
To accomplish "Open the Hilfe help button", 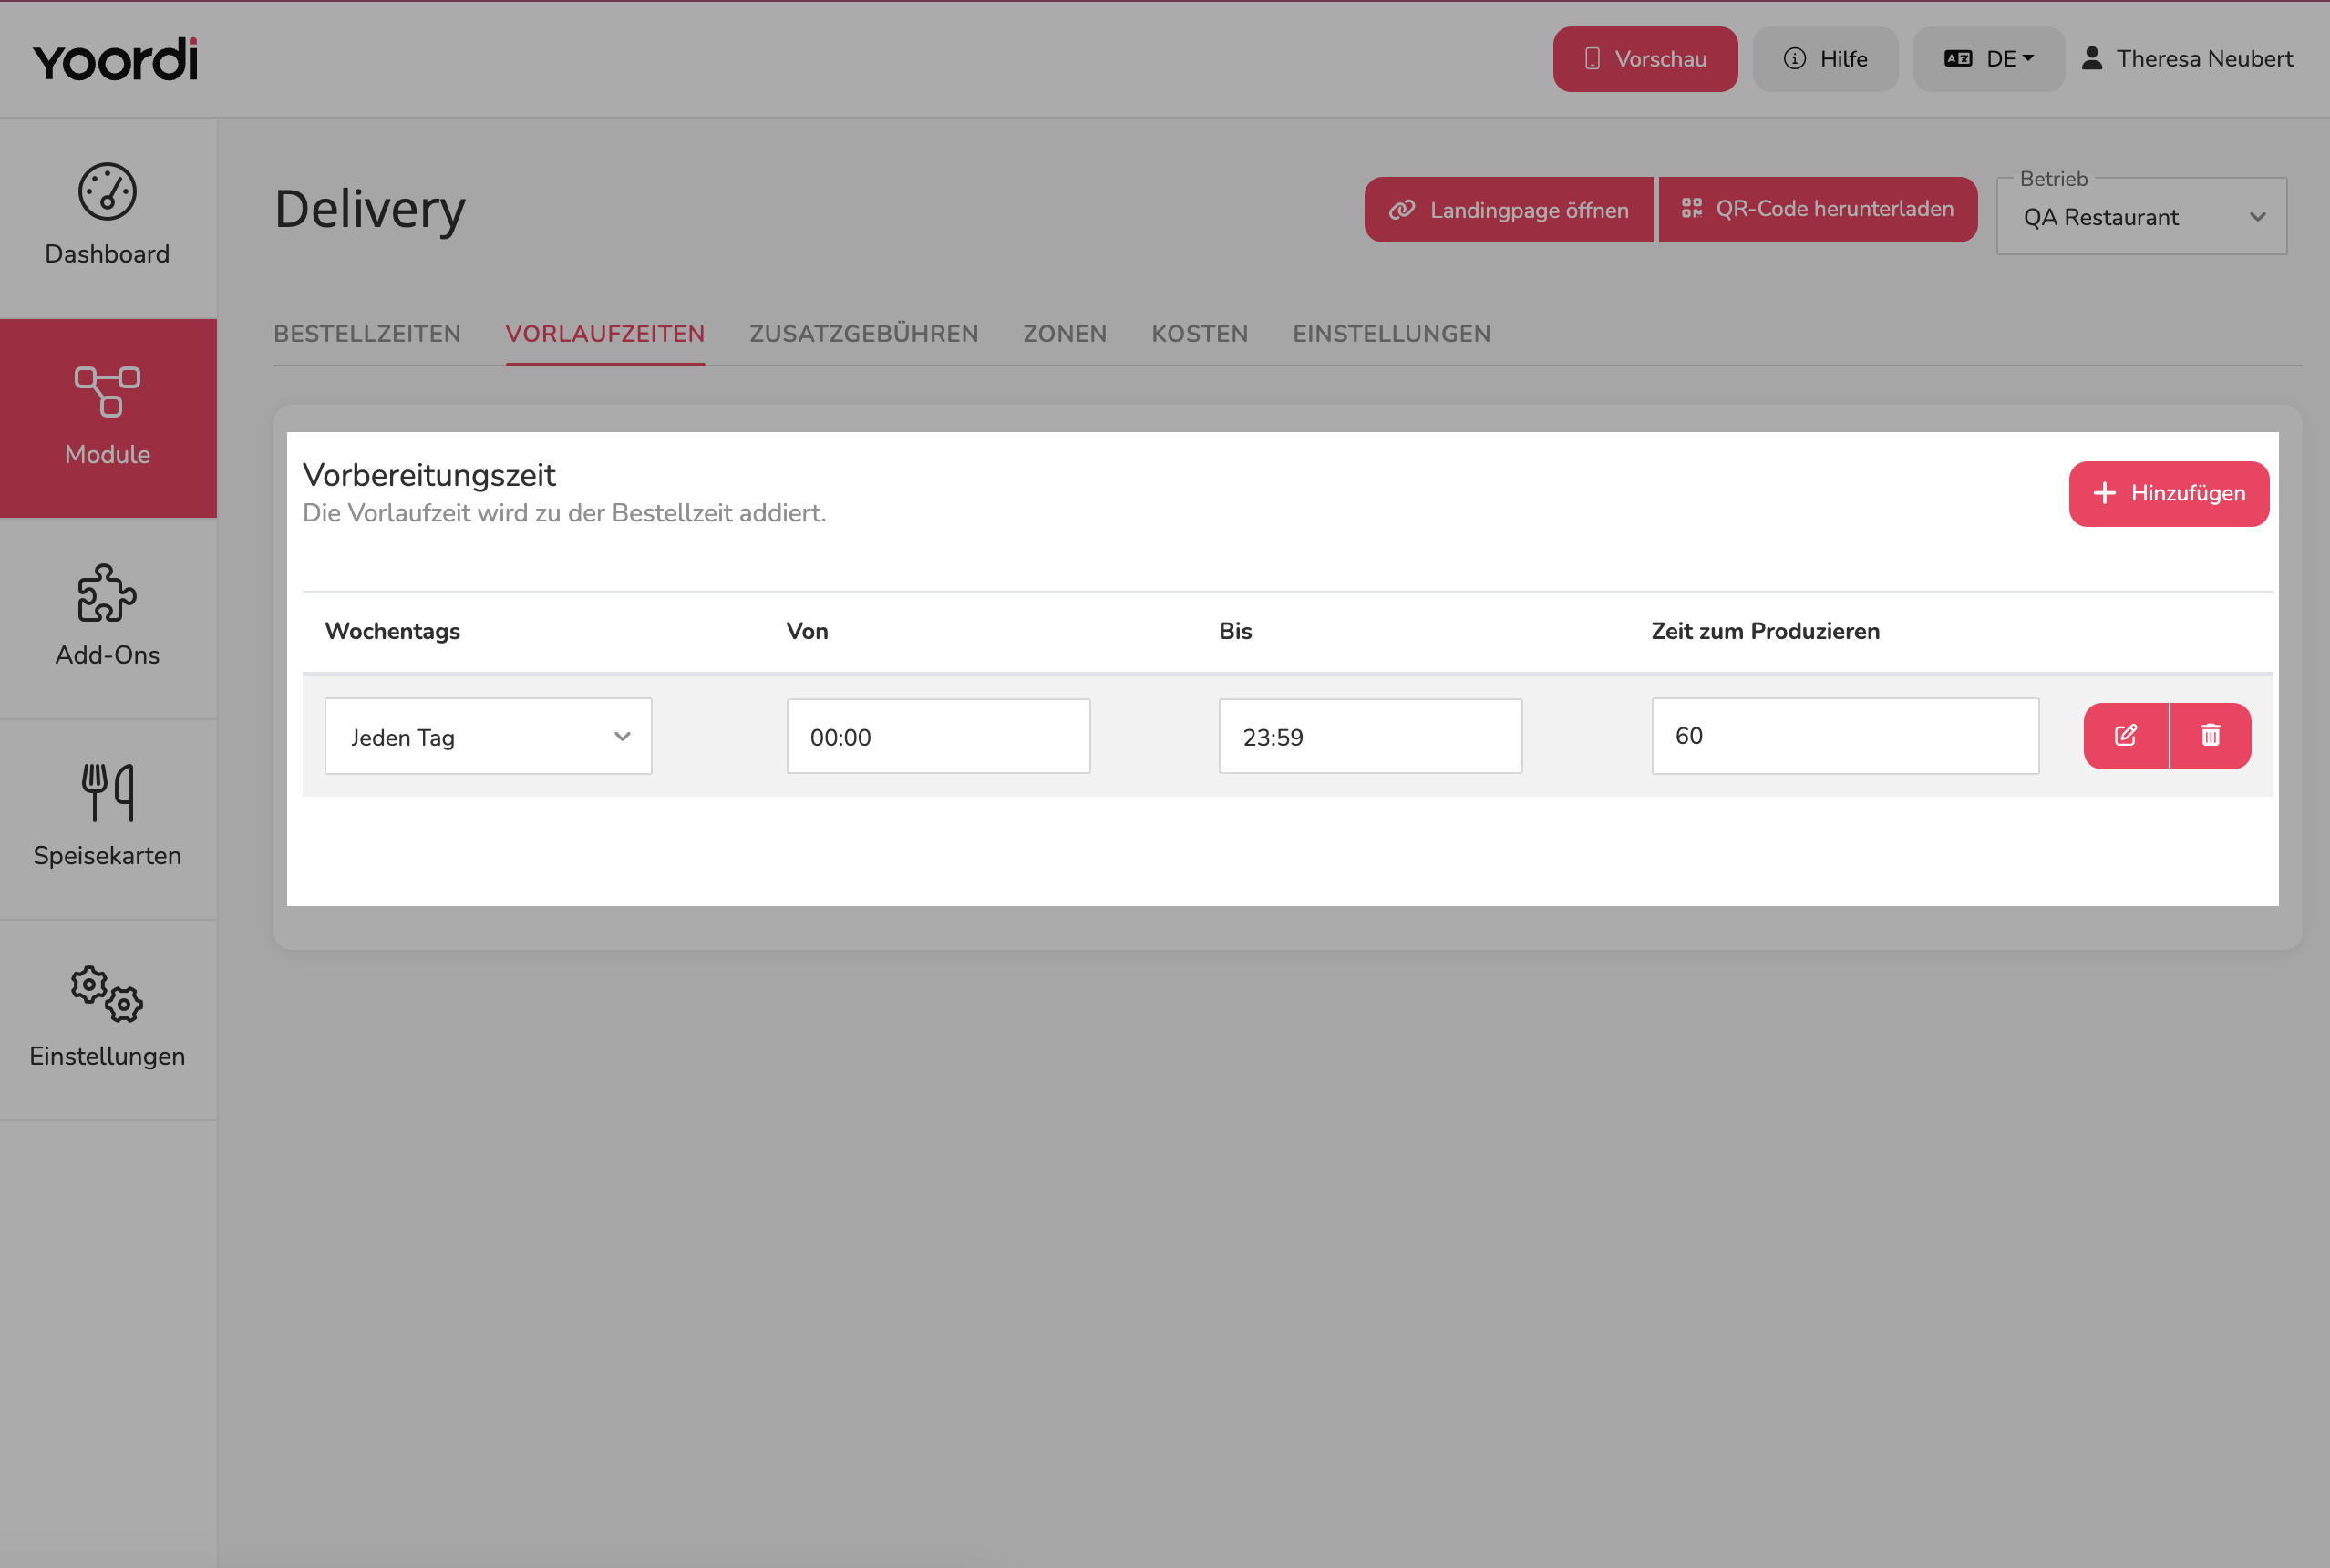I will click(1825, 59).
